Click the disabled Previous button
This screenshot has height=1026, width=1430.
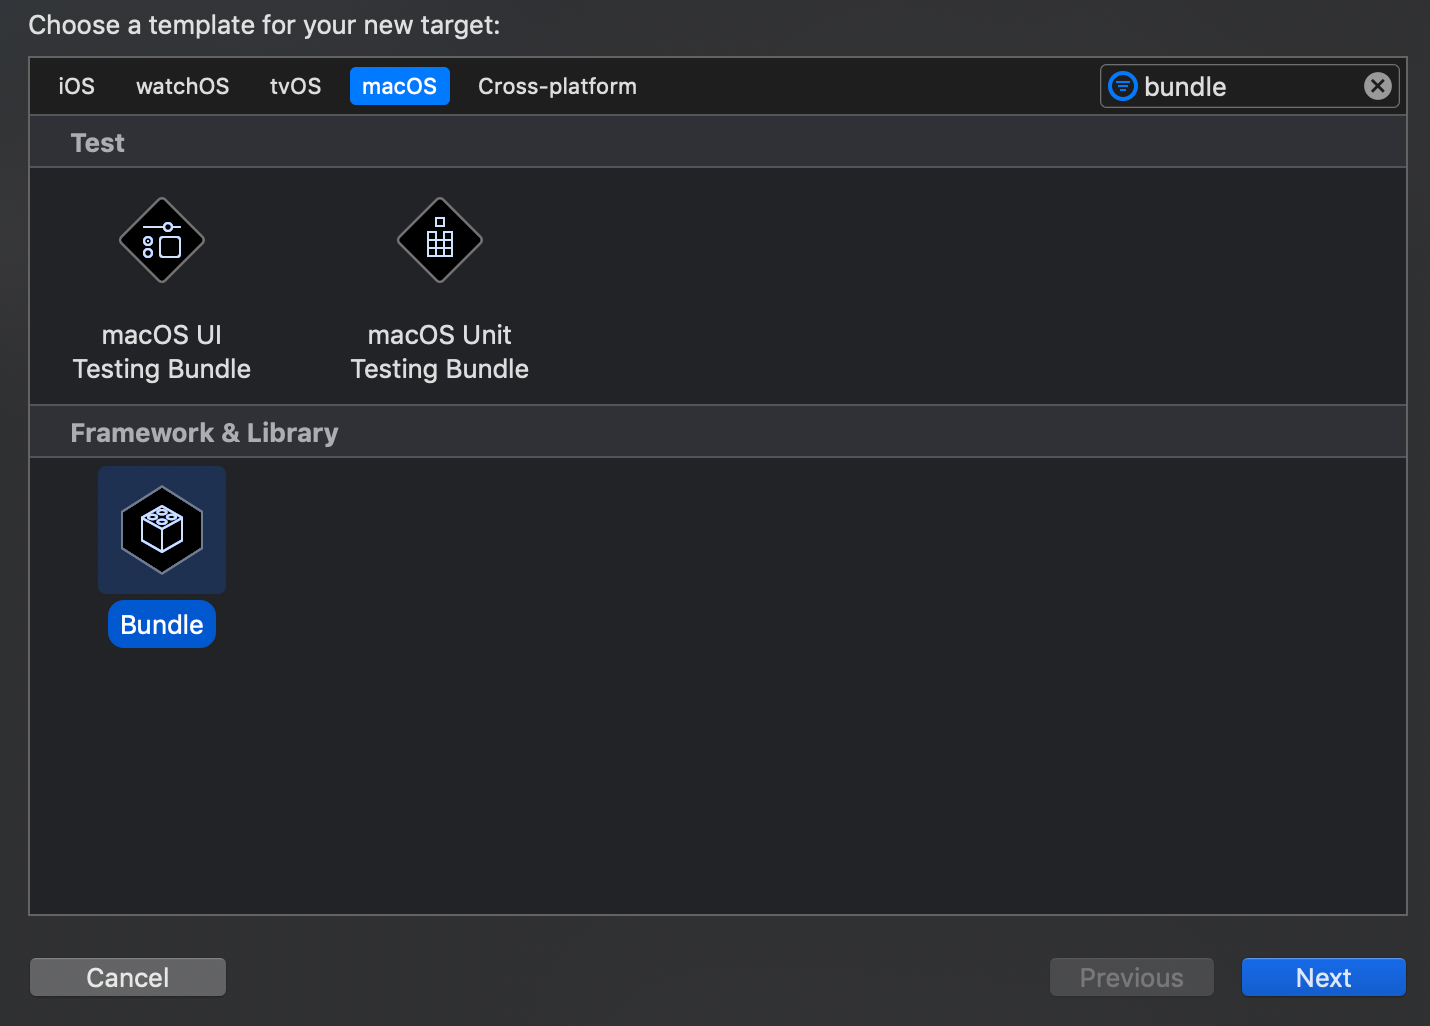1131,977
